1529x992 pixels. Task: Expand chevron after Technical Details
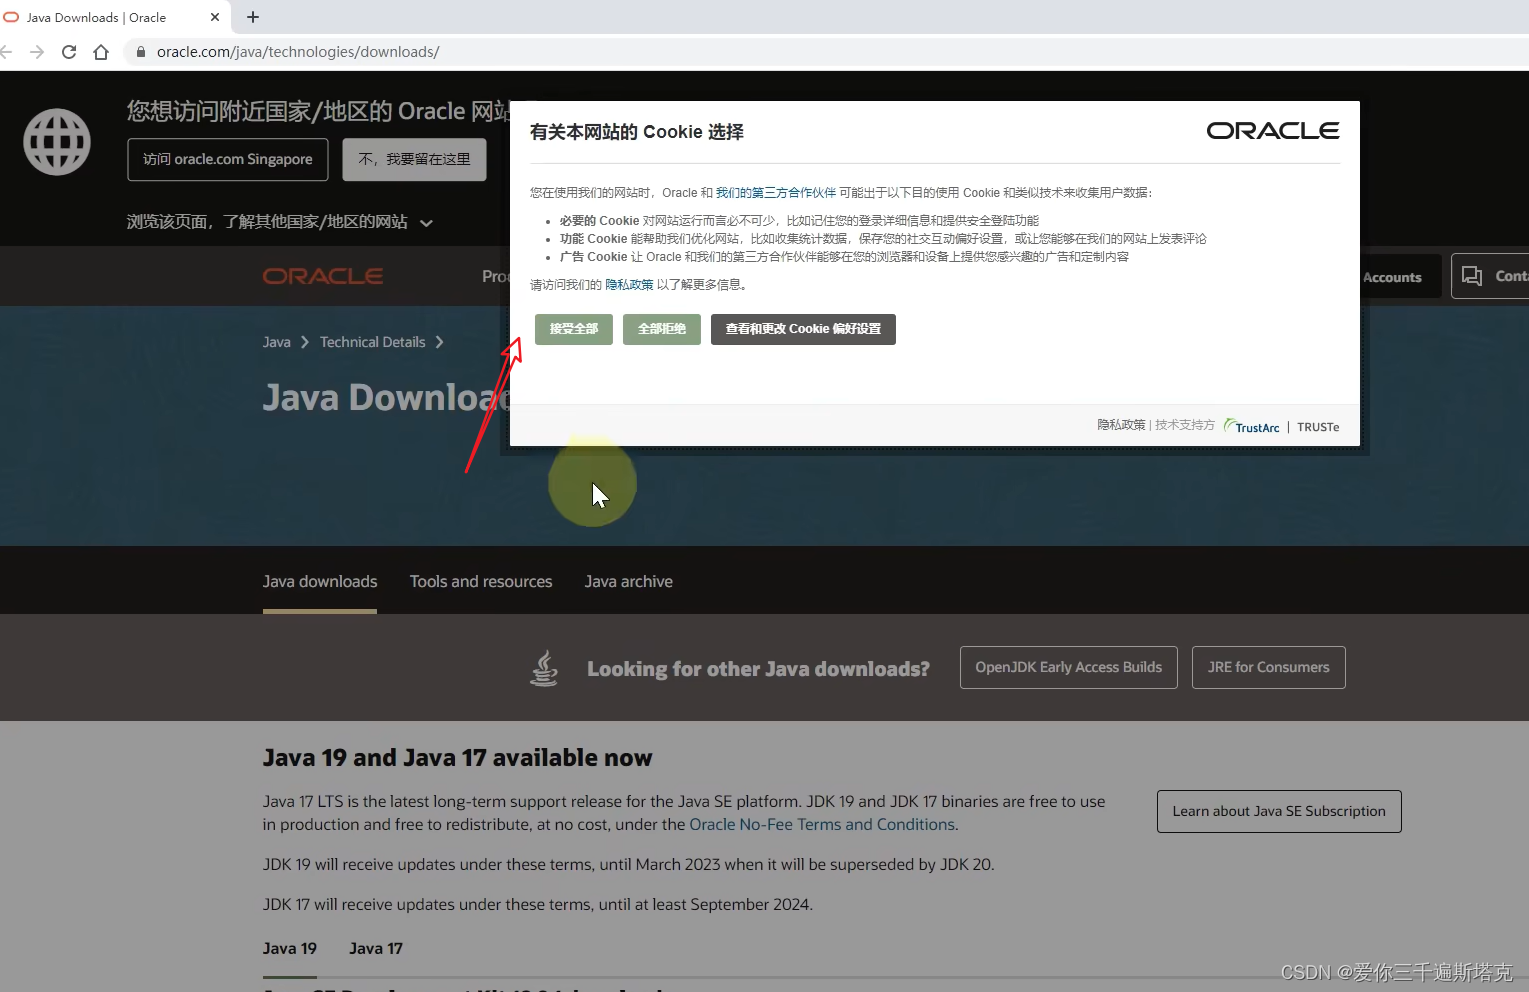439,342
